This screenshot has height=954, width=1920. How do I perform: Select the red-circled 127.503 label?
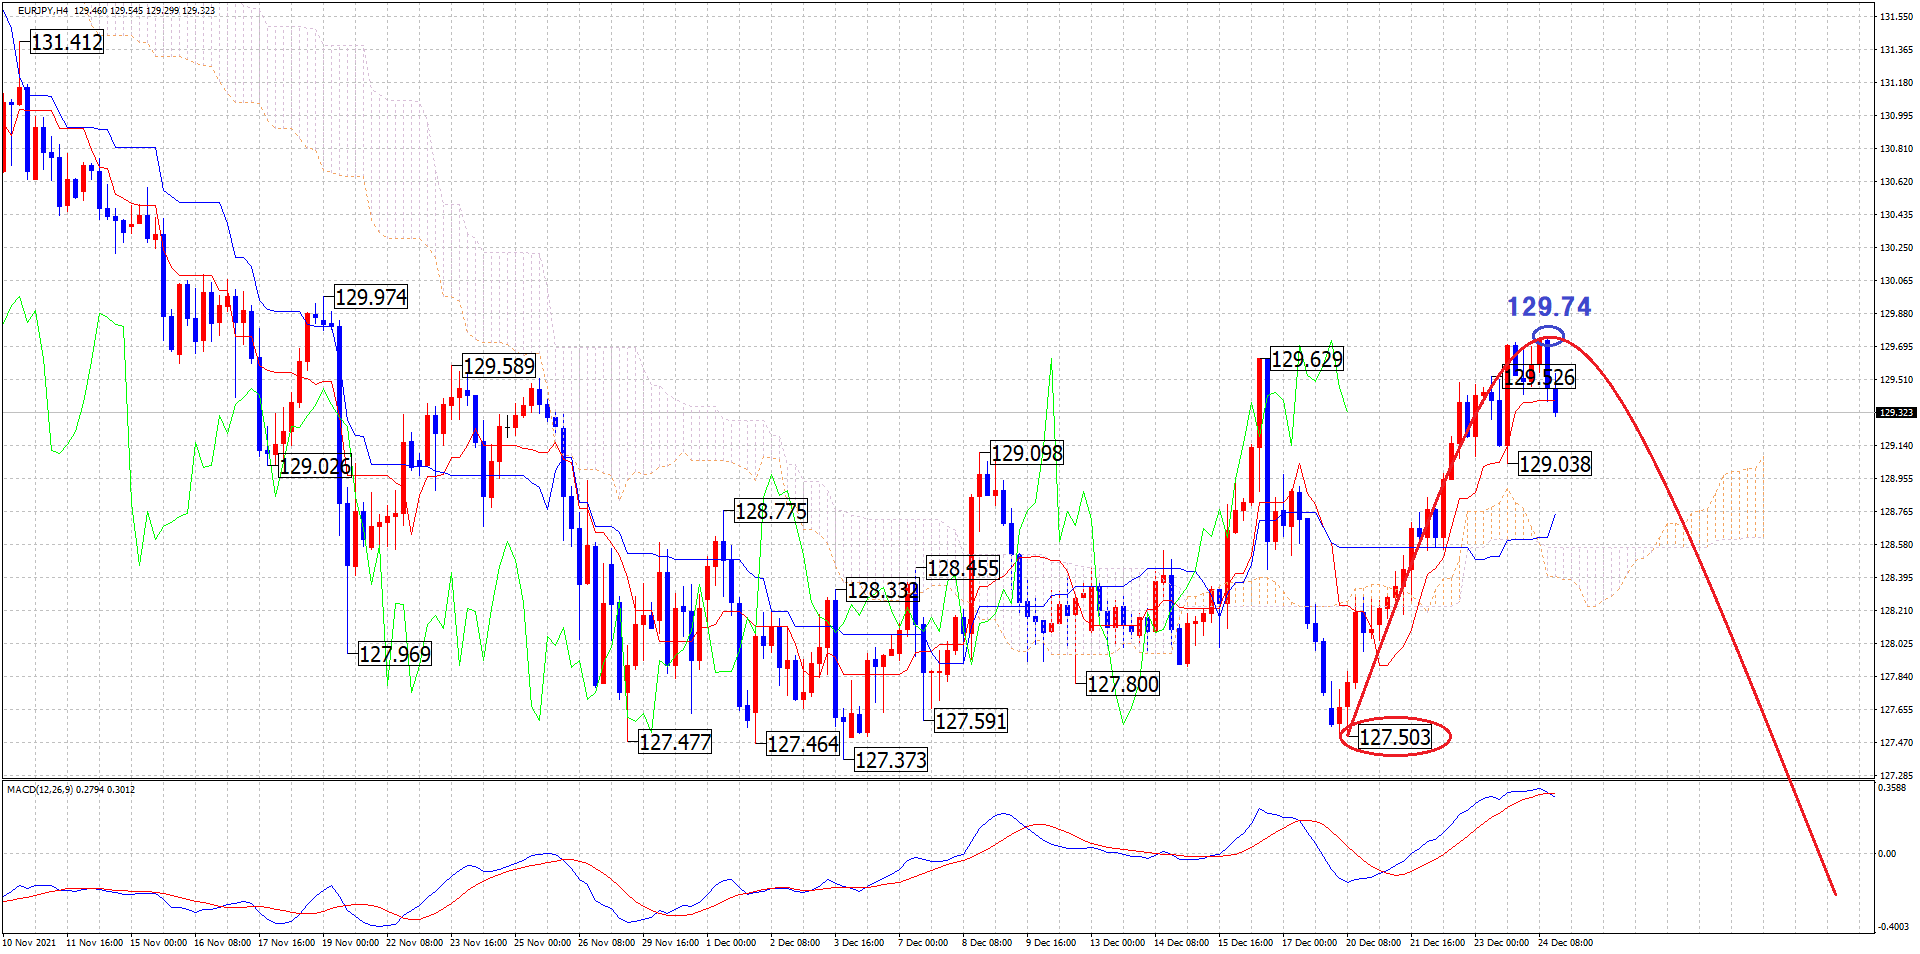pyautogui.click(x=1394, y=737)
